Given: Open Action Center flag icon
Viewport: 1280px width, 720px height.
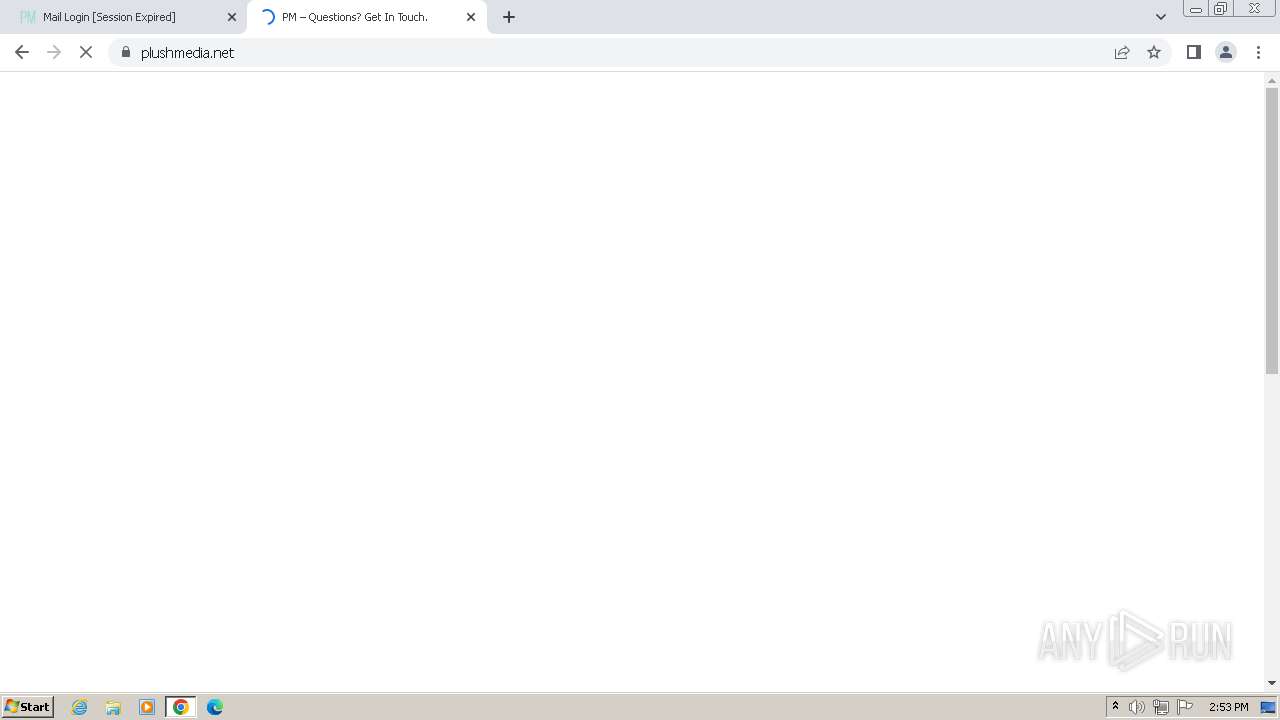Looking at the screenshot, I should 1185,707.
